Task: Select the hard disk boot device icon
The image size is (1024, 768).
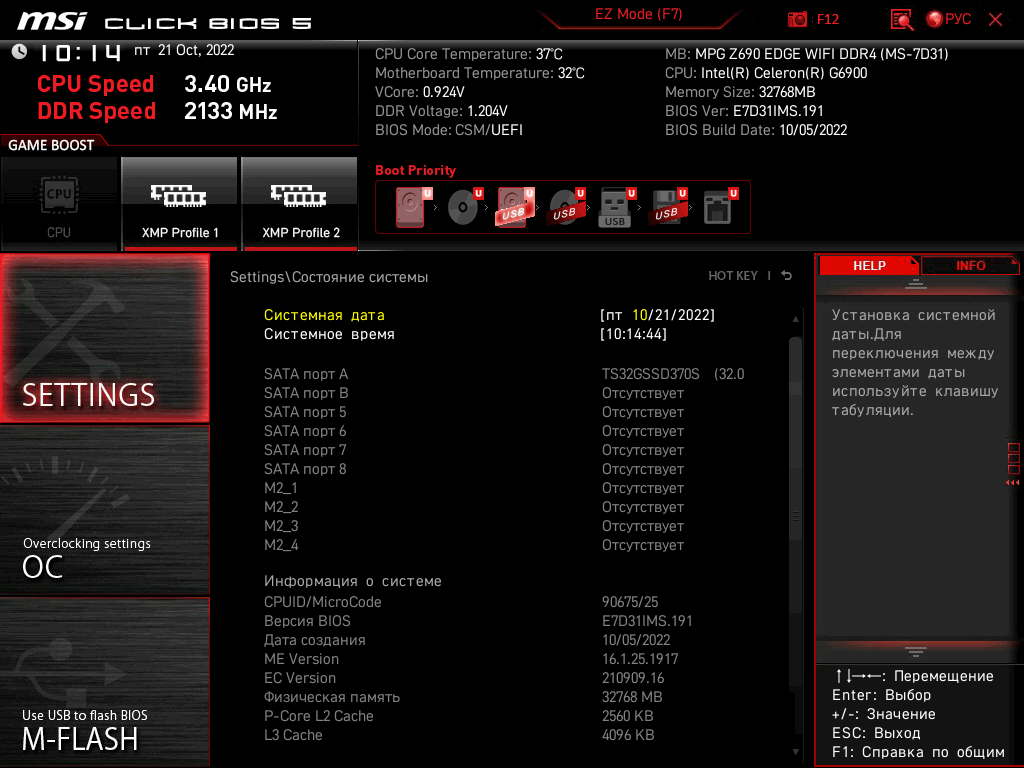Action: pos(411,207)
